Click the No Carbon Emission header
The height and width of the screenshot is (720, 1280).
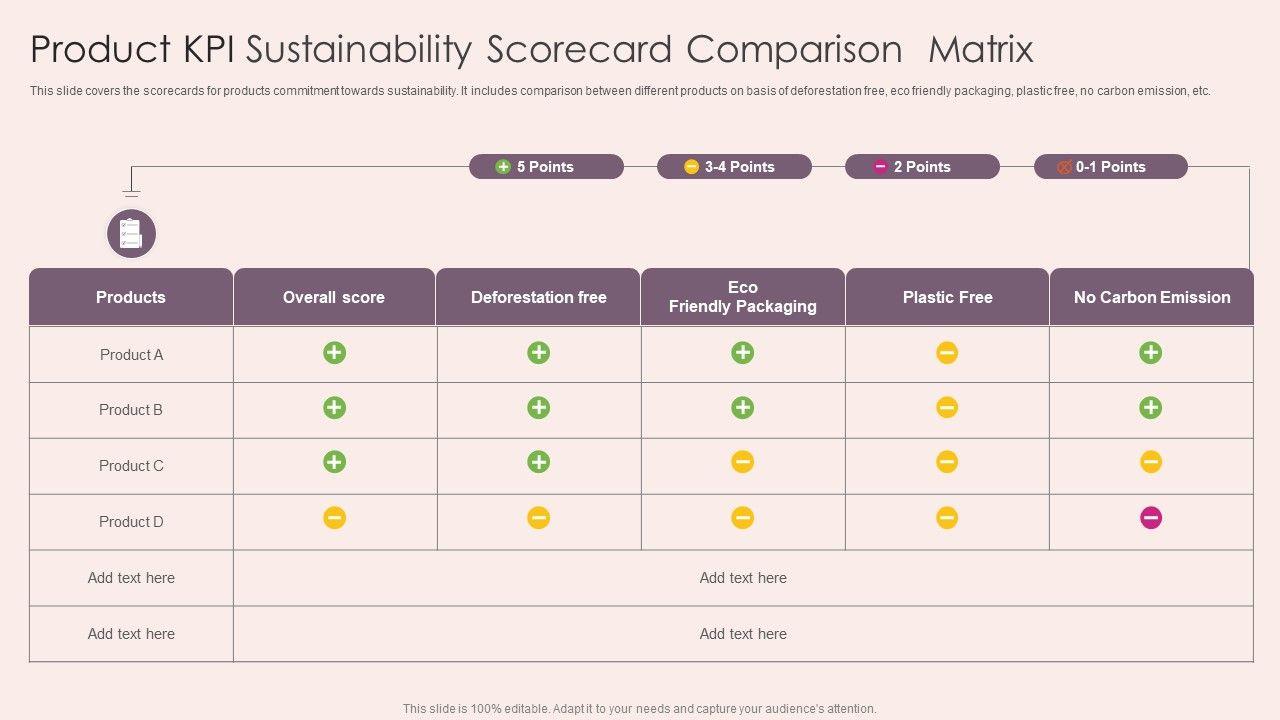coord(1151,297)
